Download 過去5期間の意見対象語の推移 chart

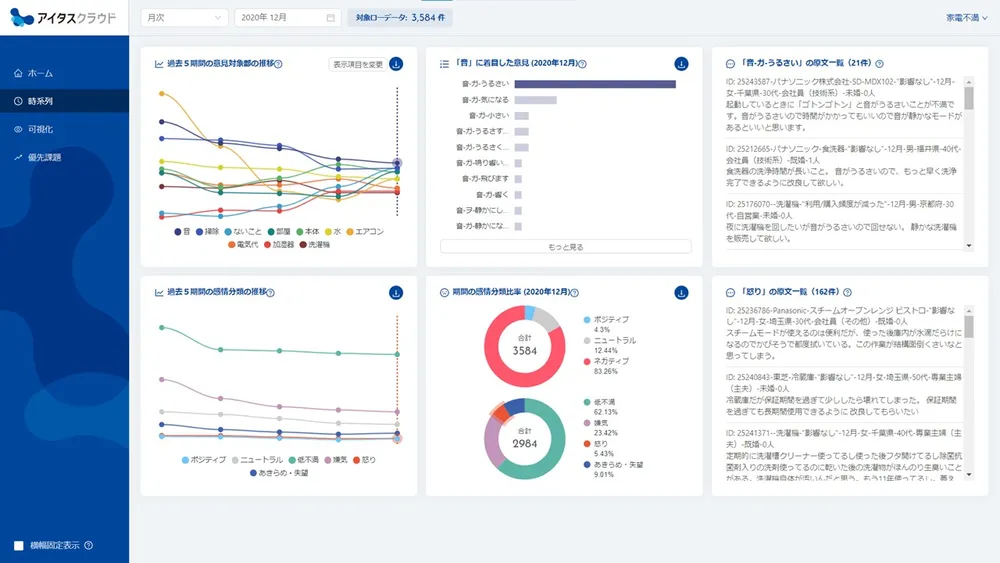click(396, 64)
